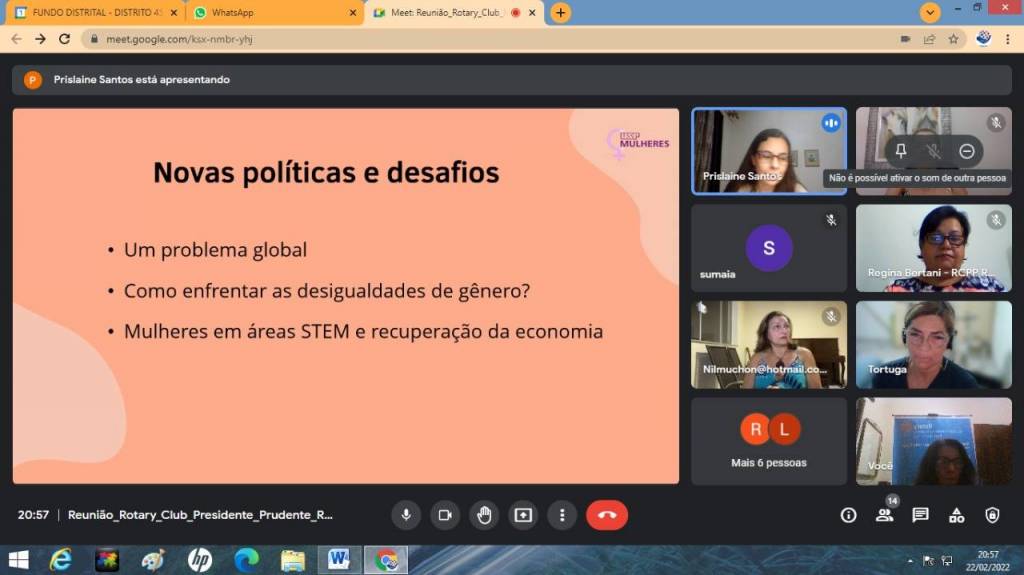1024x575 pixels.
Task: Mute the microphone in Meet controls
Action: [x=406, y=515]
